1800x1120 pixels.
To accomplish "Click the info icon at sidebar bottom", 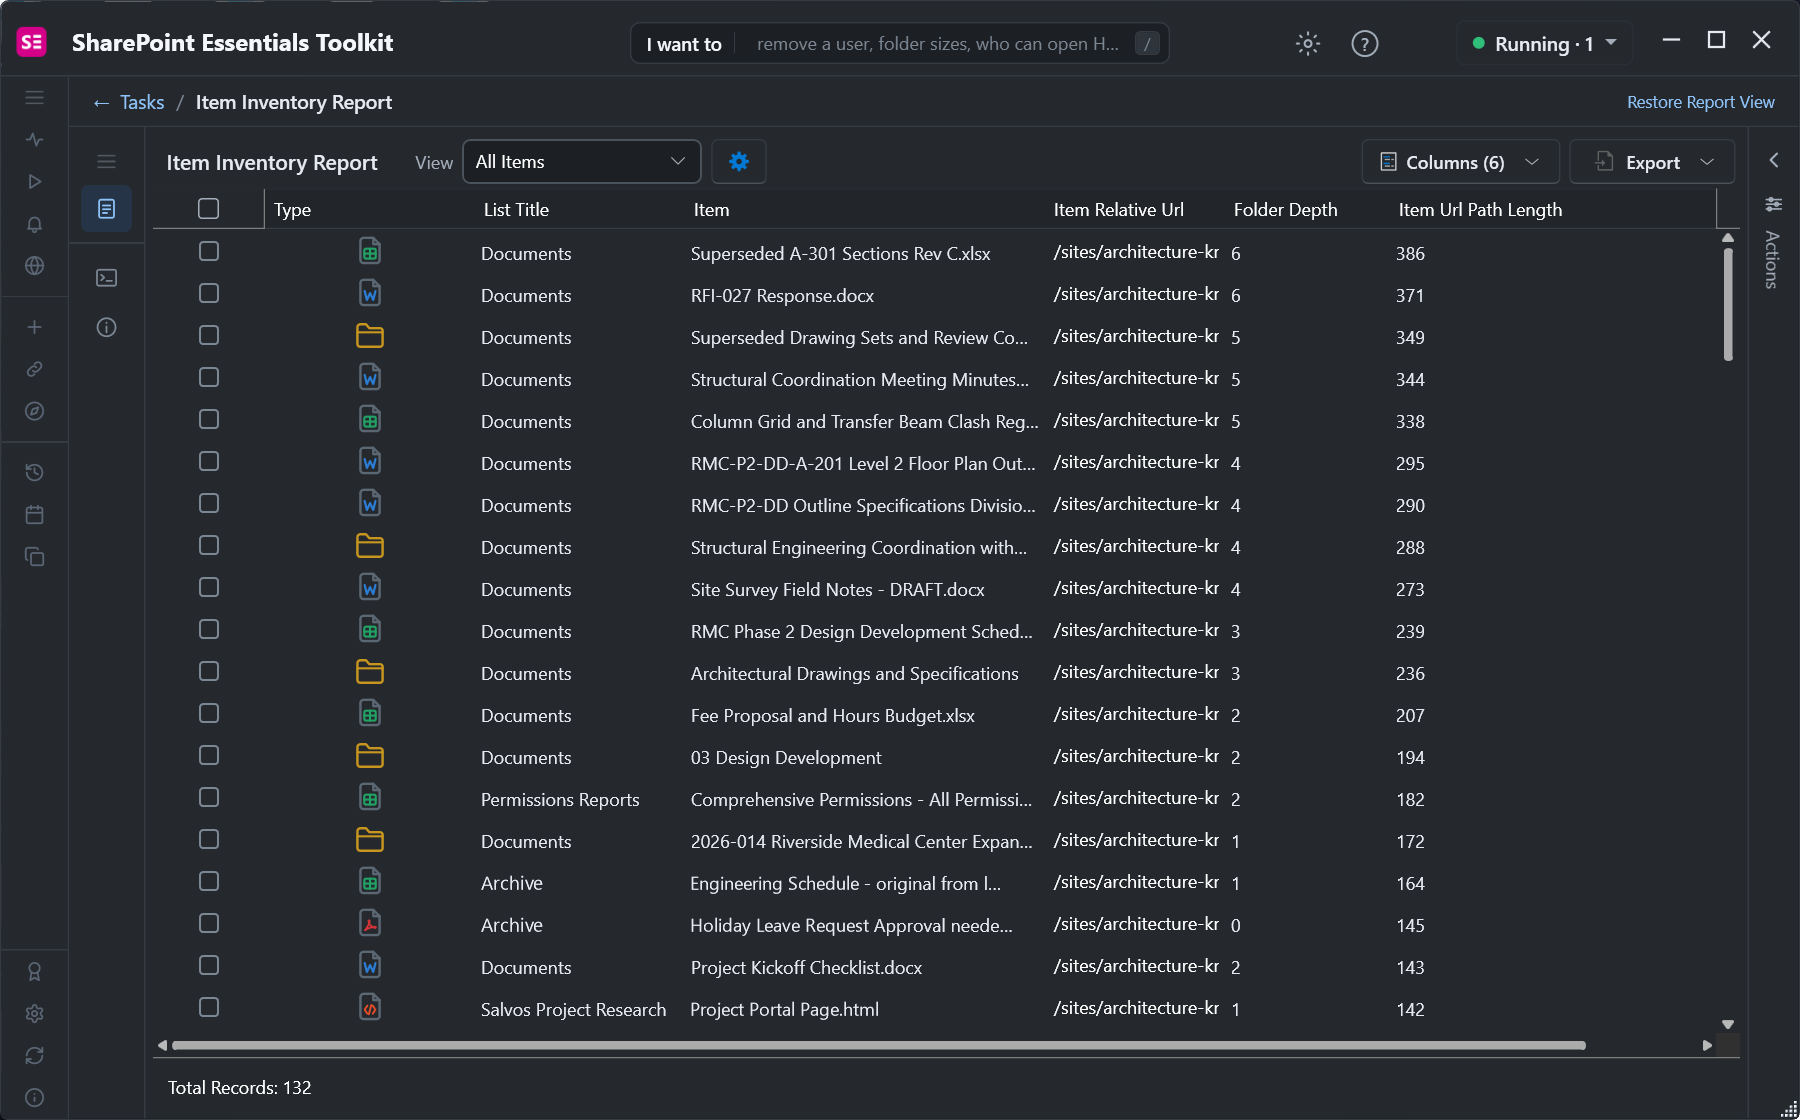I will tap(35, 1097).
